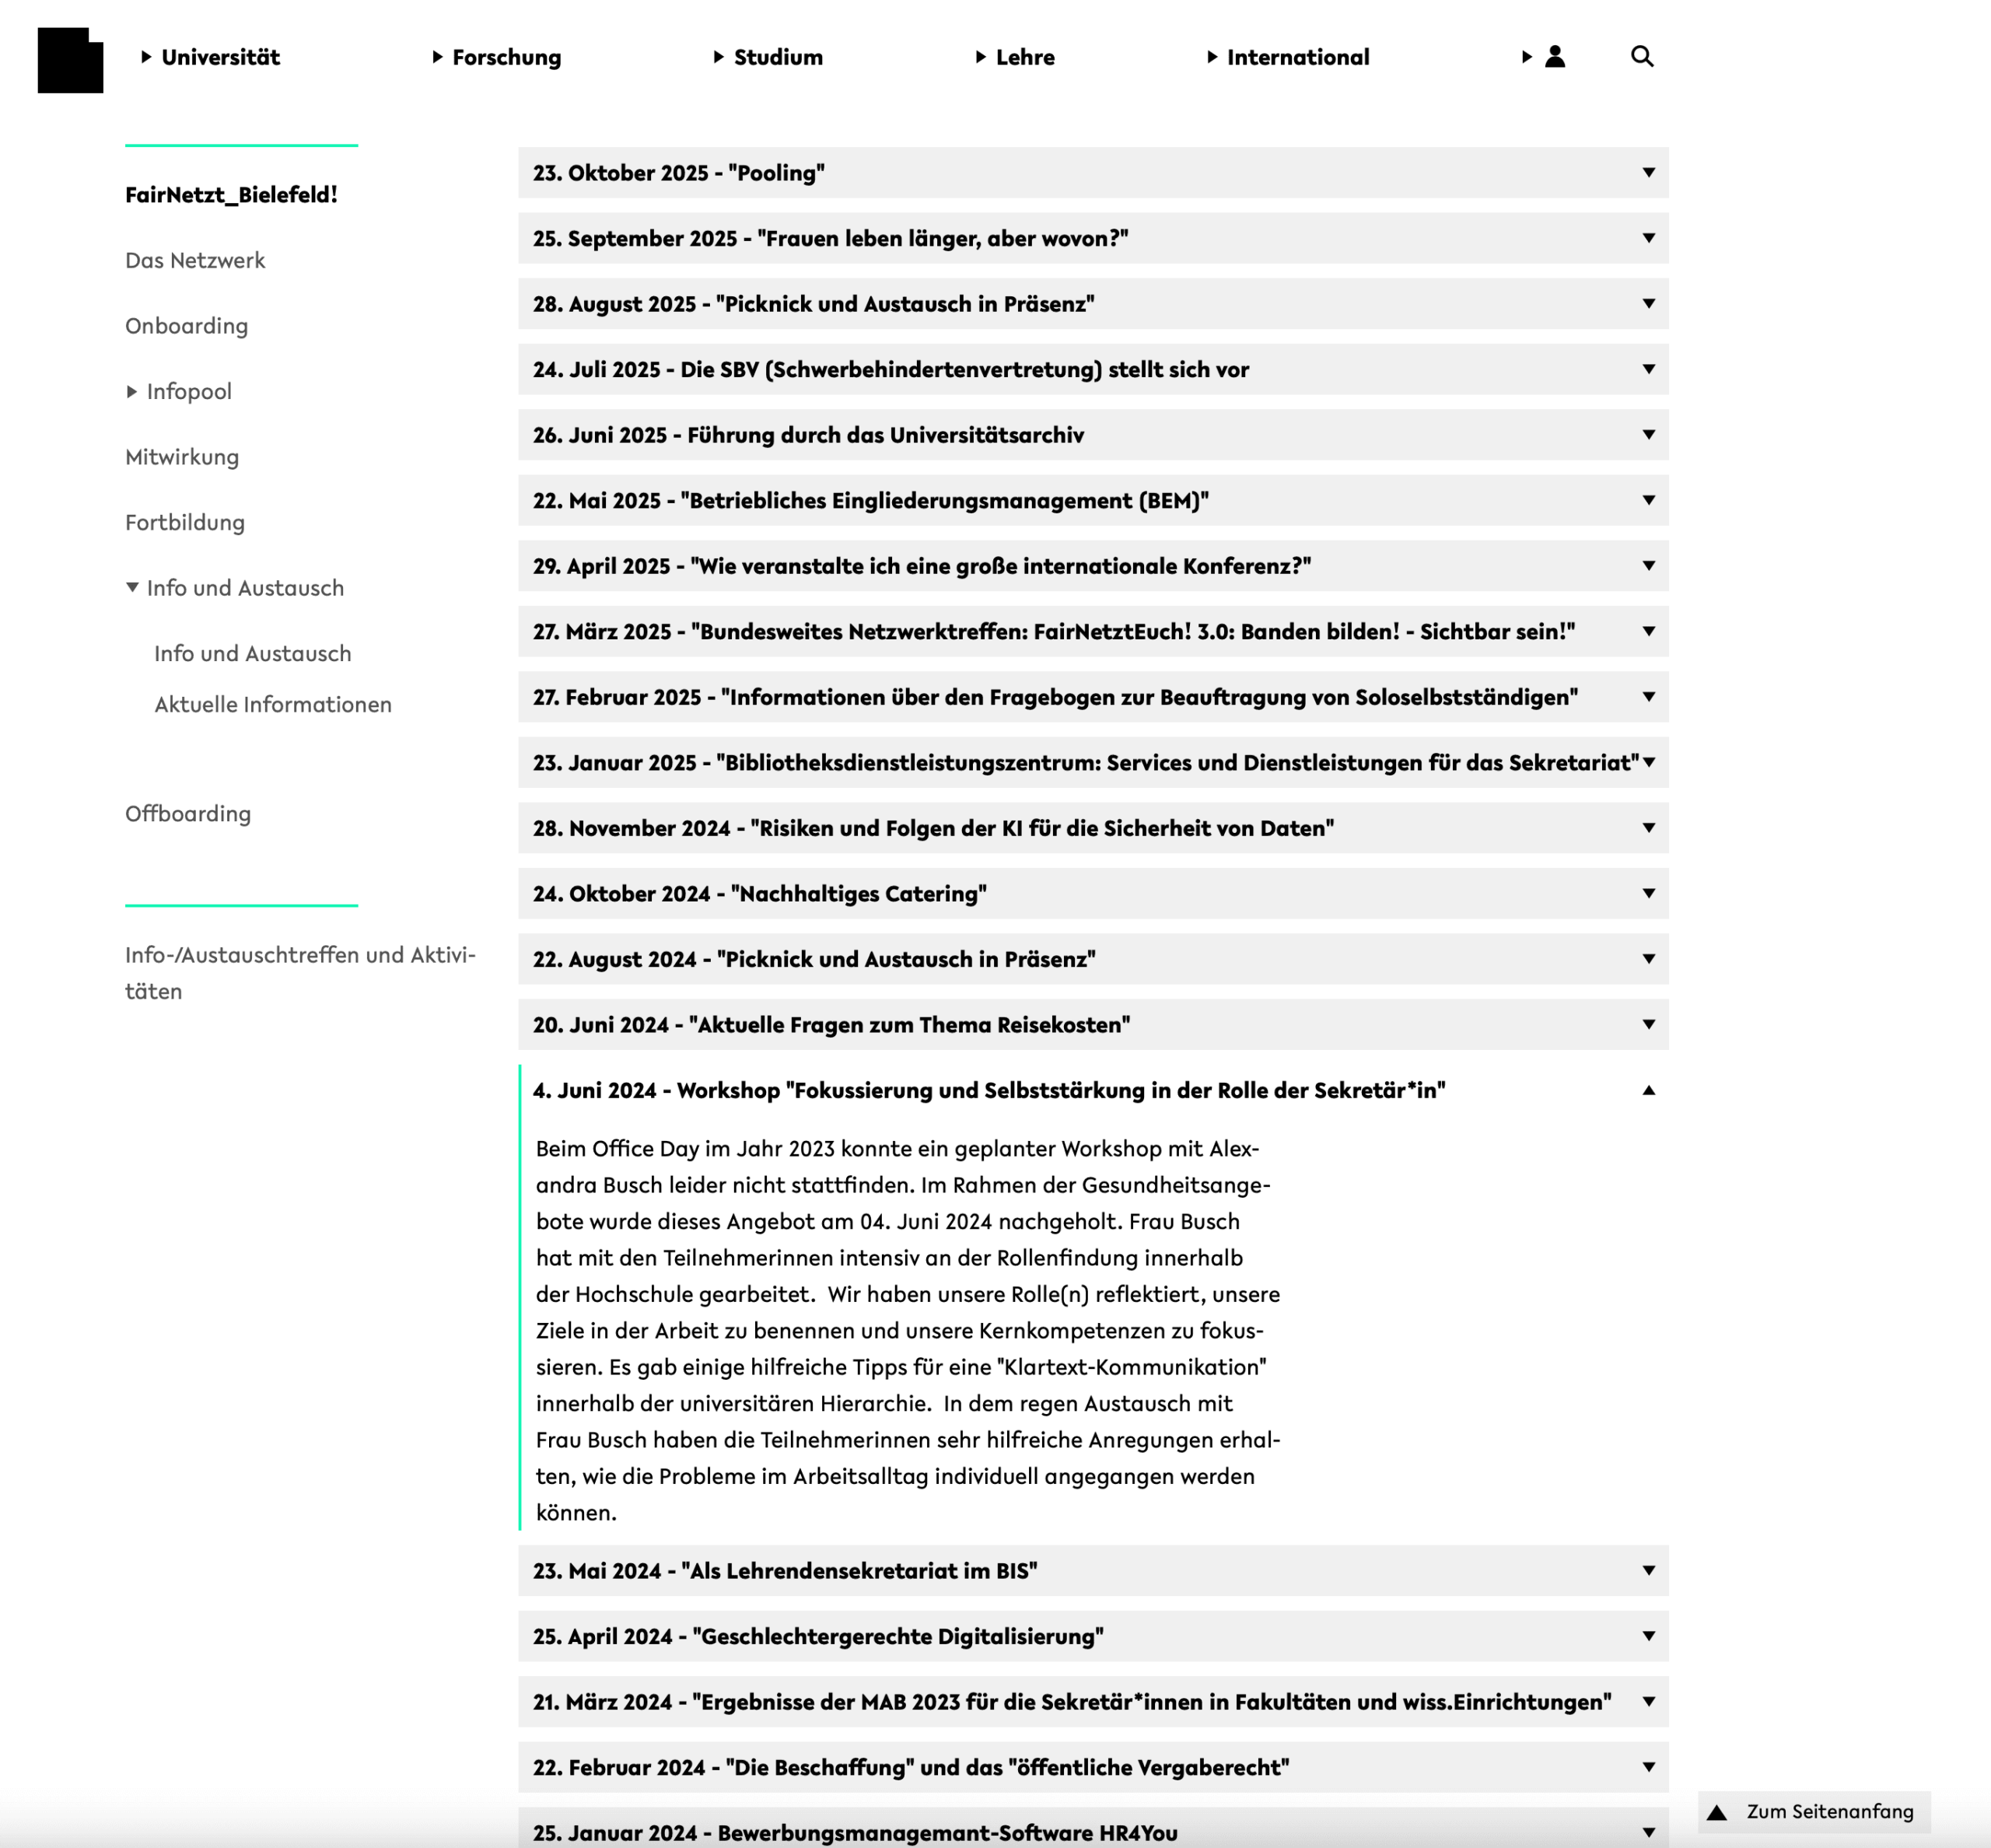
Task: Open the International navigation menu
Action: coord(1297,57)
